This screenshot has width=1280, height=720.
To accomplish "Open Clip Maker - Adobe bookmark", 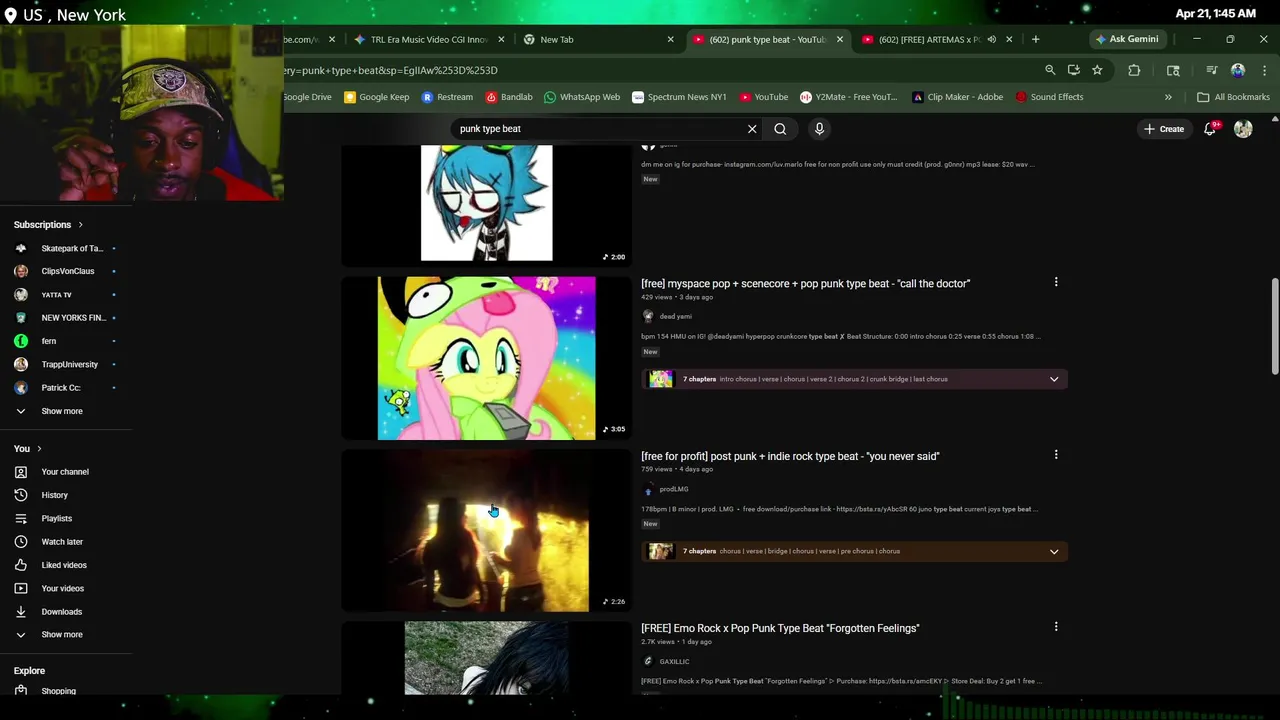I will [x=958, y=97].
